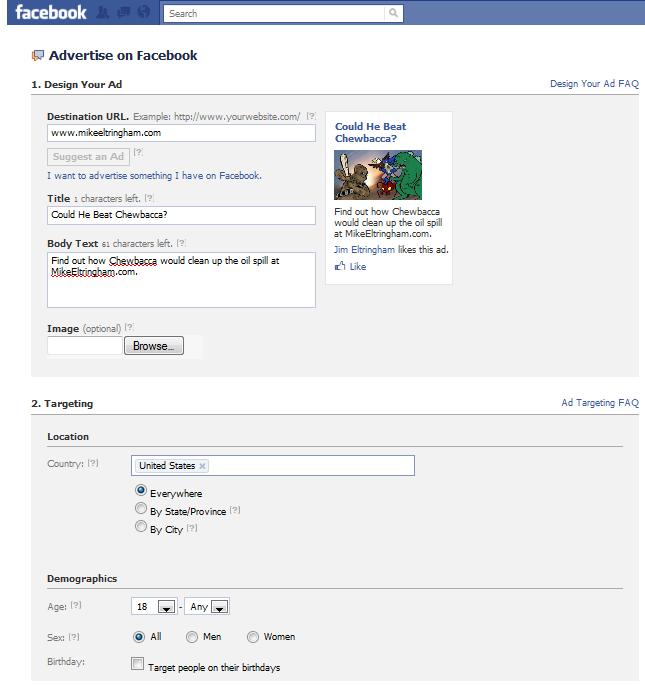Open the friend requests icon
The width and height of the screenshot is (645, 686).
pyautogui.click(x=103, y=13)
